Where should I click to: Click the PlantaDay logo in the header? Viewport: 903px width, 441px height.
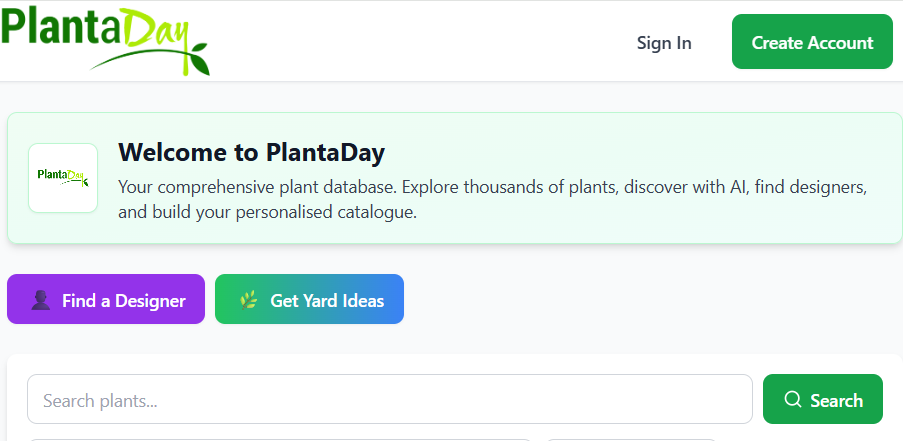point(105,40)
